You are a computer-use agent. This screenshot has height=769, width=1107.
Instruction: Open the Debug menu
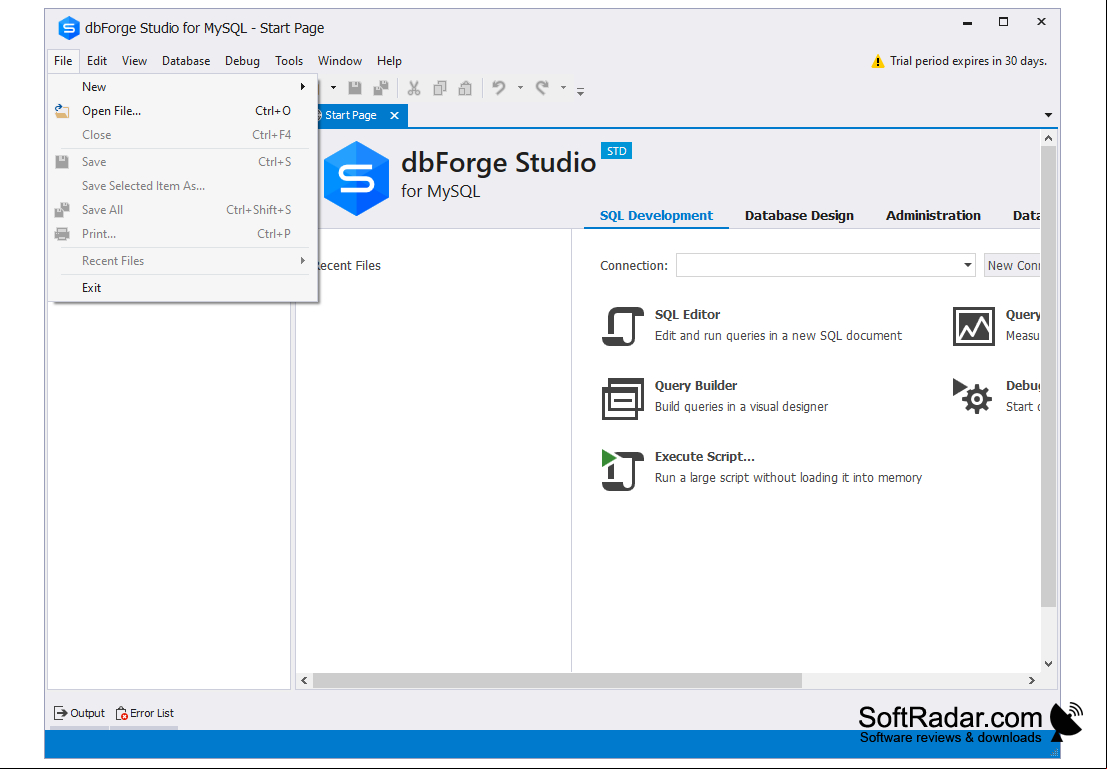[242, 61]
